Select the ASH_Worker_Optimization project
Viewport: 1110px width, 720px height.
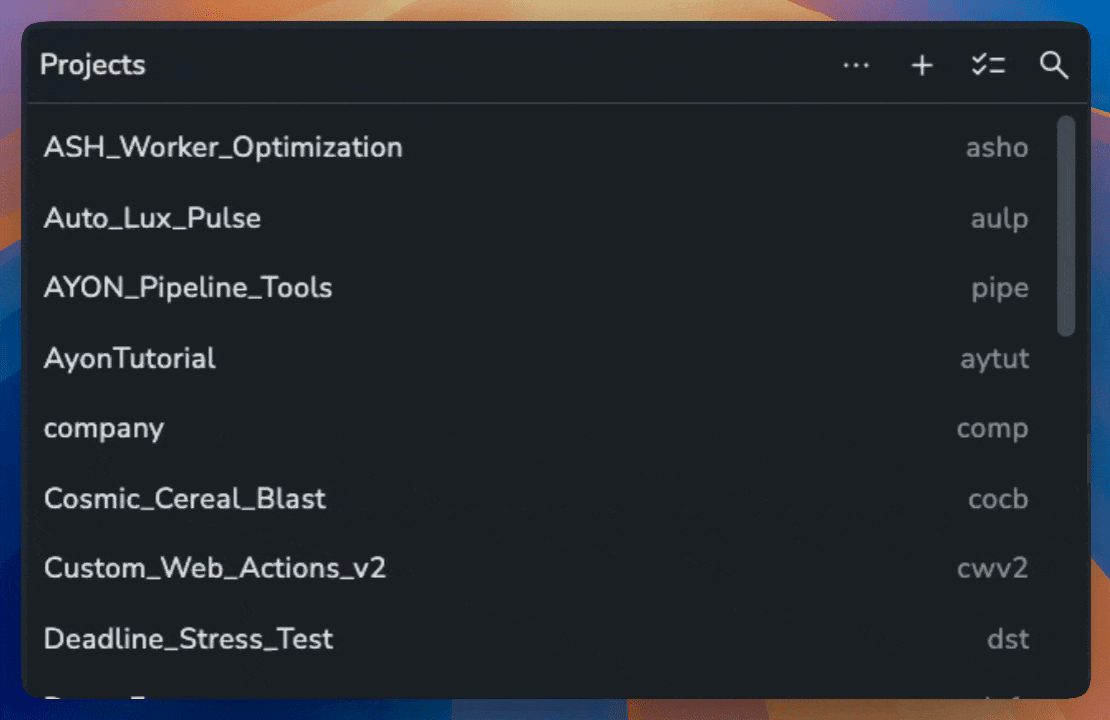[x=223, y=148]
